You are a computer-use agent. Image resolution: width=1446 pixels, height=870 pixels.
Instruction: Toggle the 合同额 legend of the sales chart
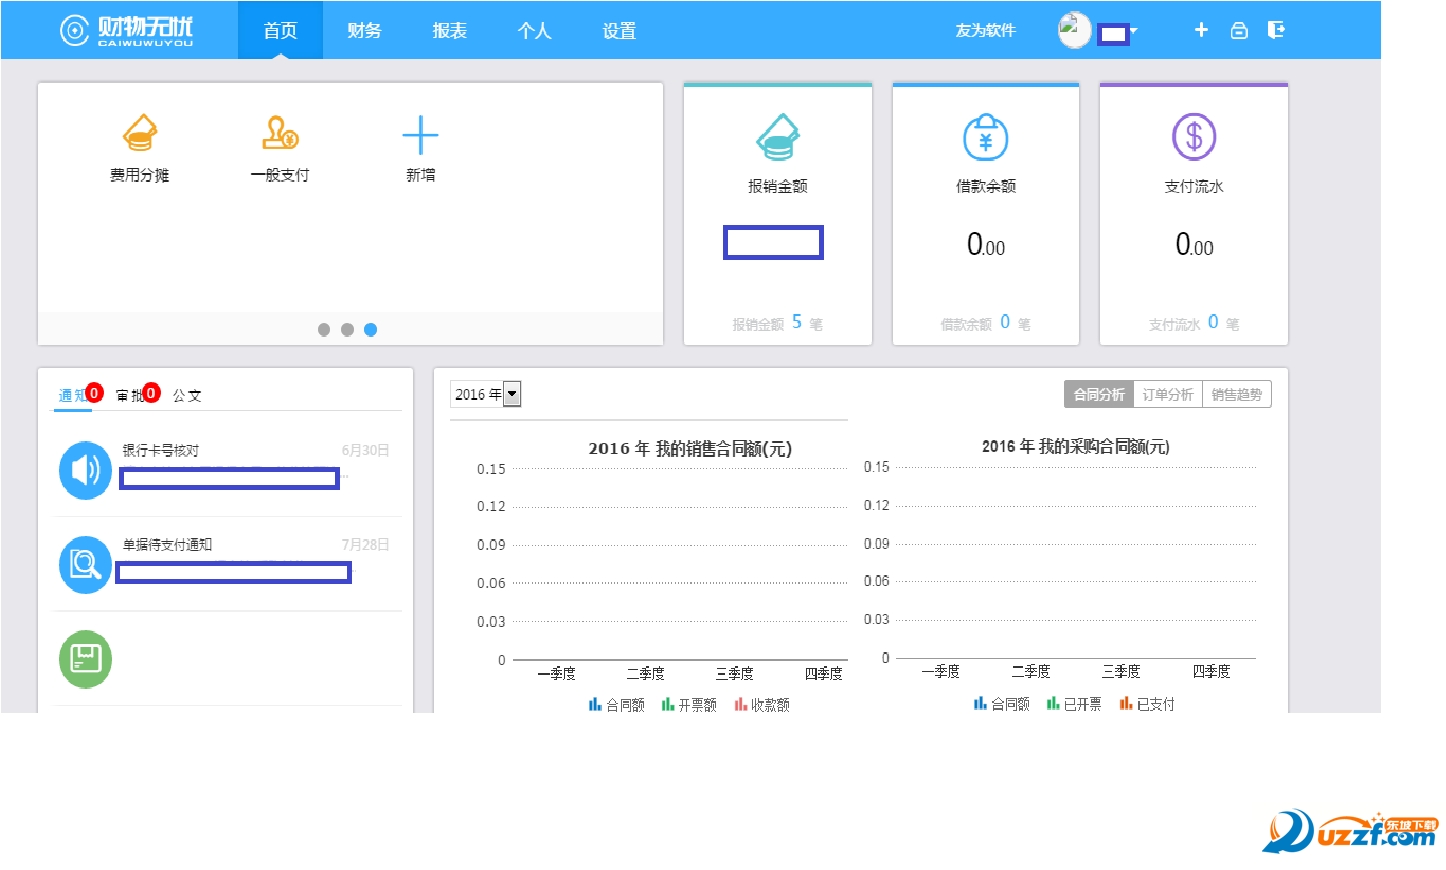point(617,705)
